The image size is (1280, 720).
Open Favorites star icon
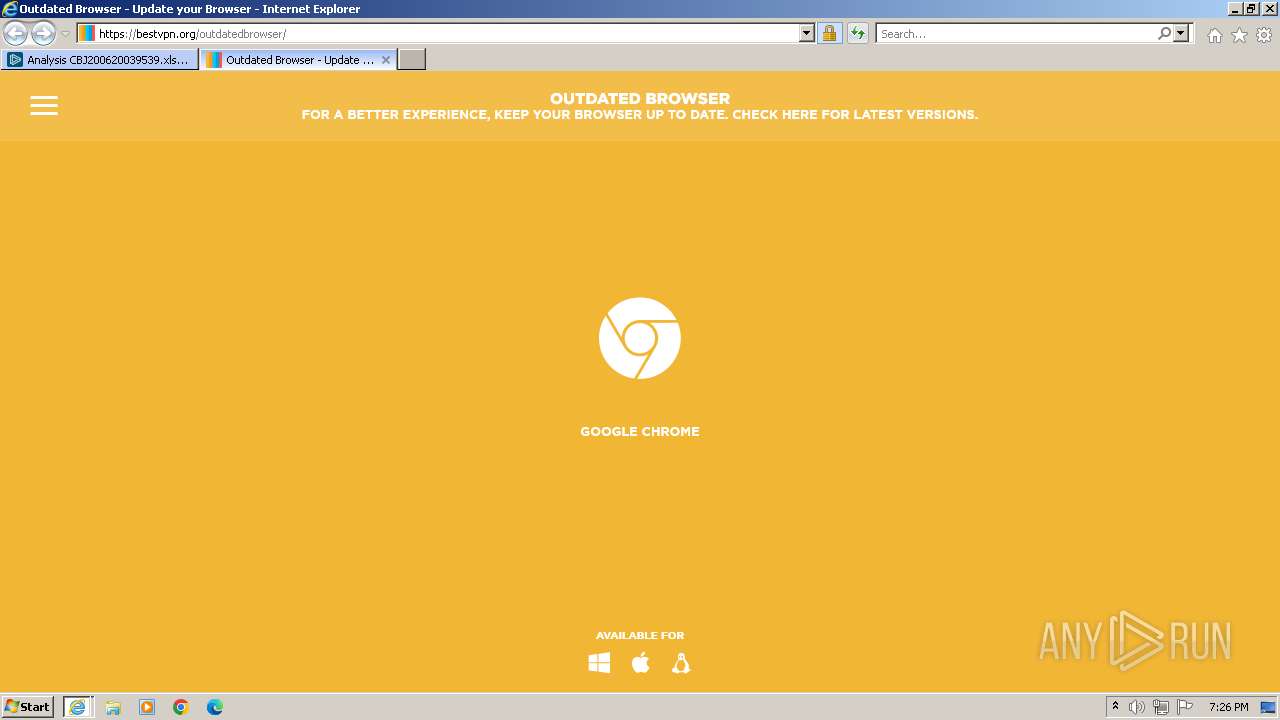point(1239,35)
